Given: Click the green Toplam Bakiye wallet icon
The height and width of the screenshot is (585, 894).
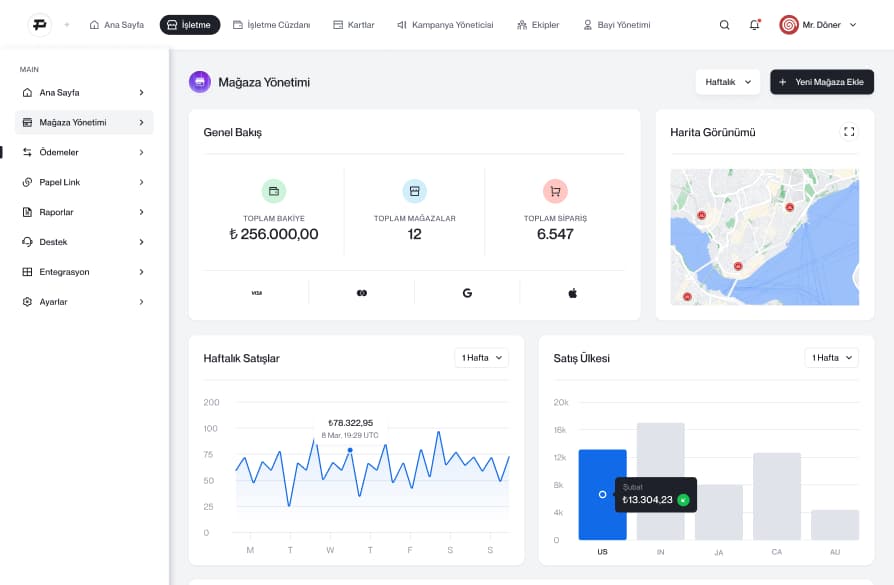Looking at the screenshot, I should 273,191.
